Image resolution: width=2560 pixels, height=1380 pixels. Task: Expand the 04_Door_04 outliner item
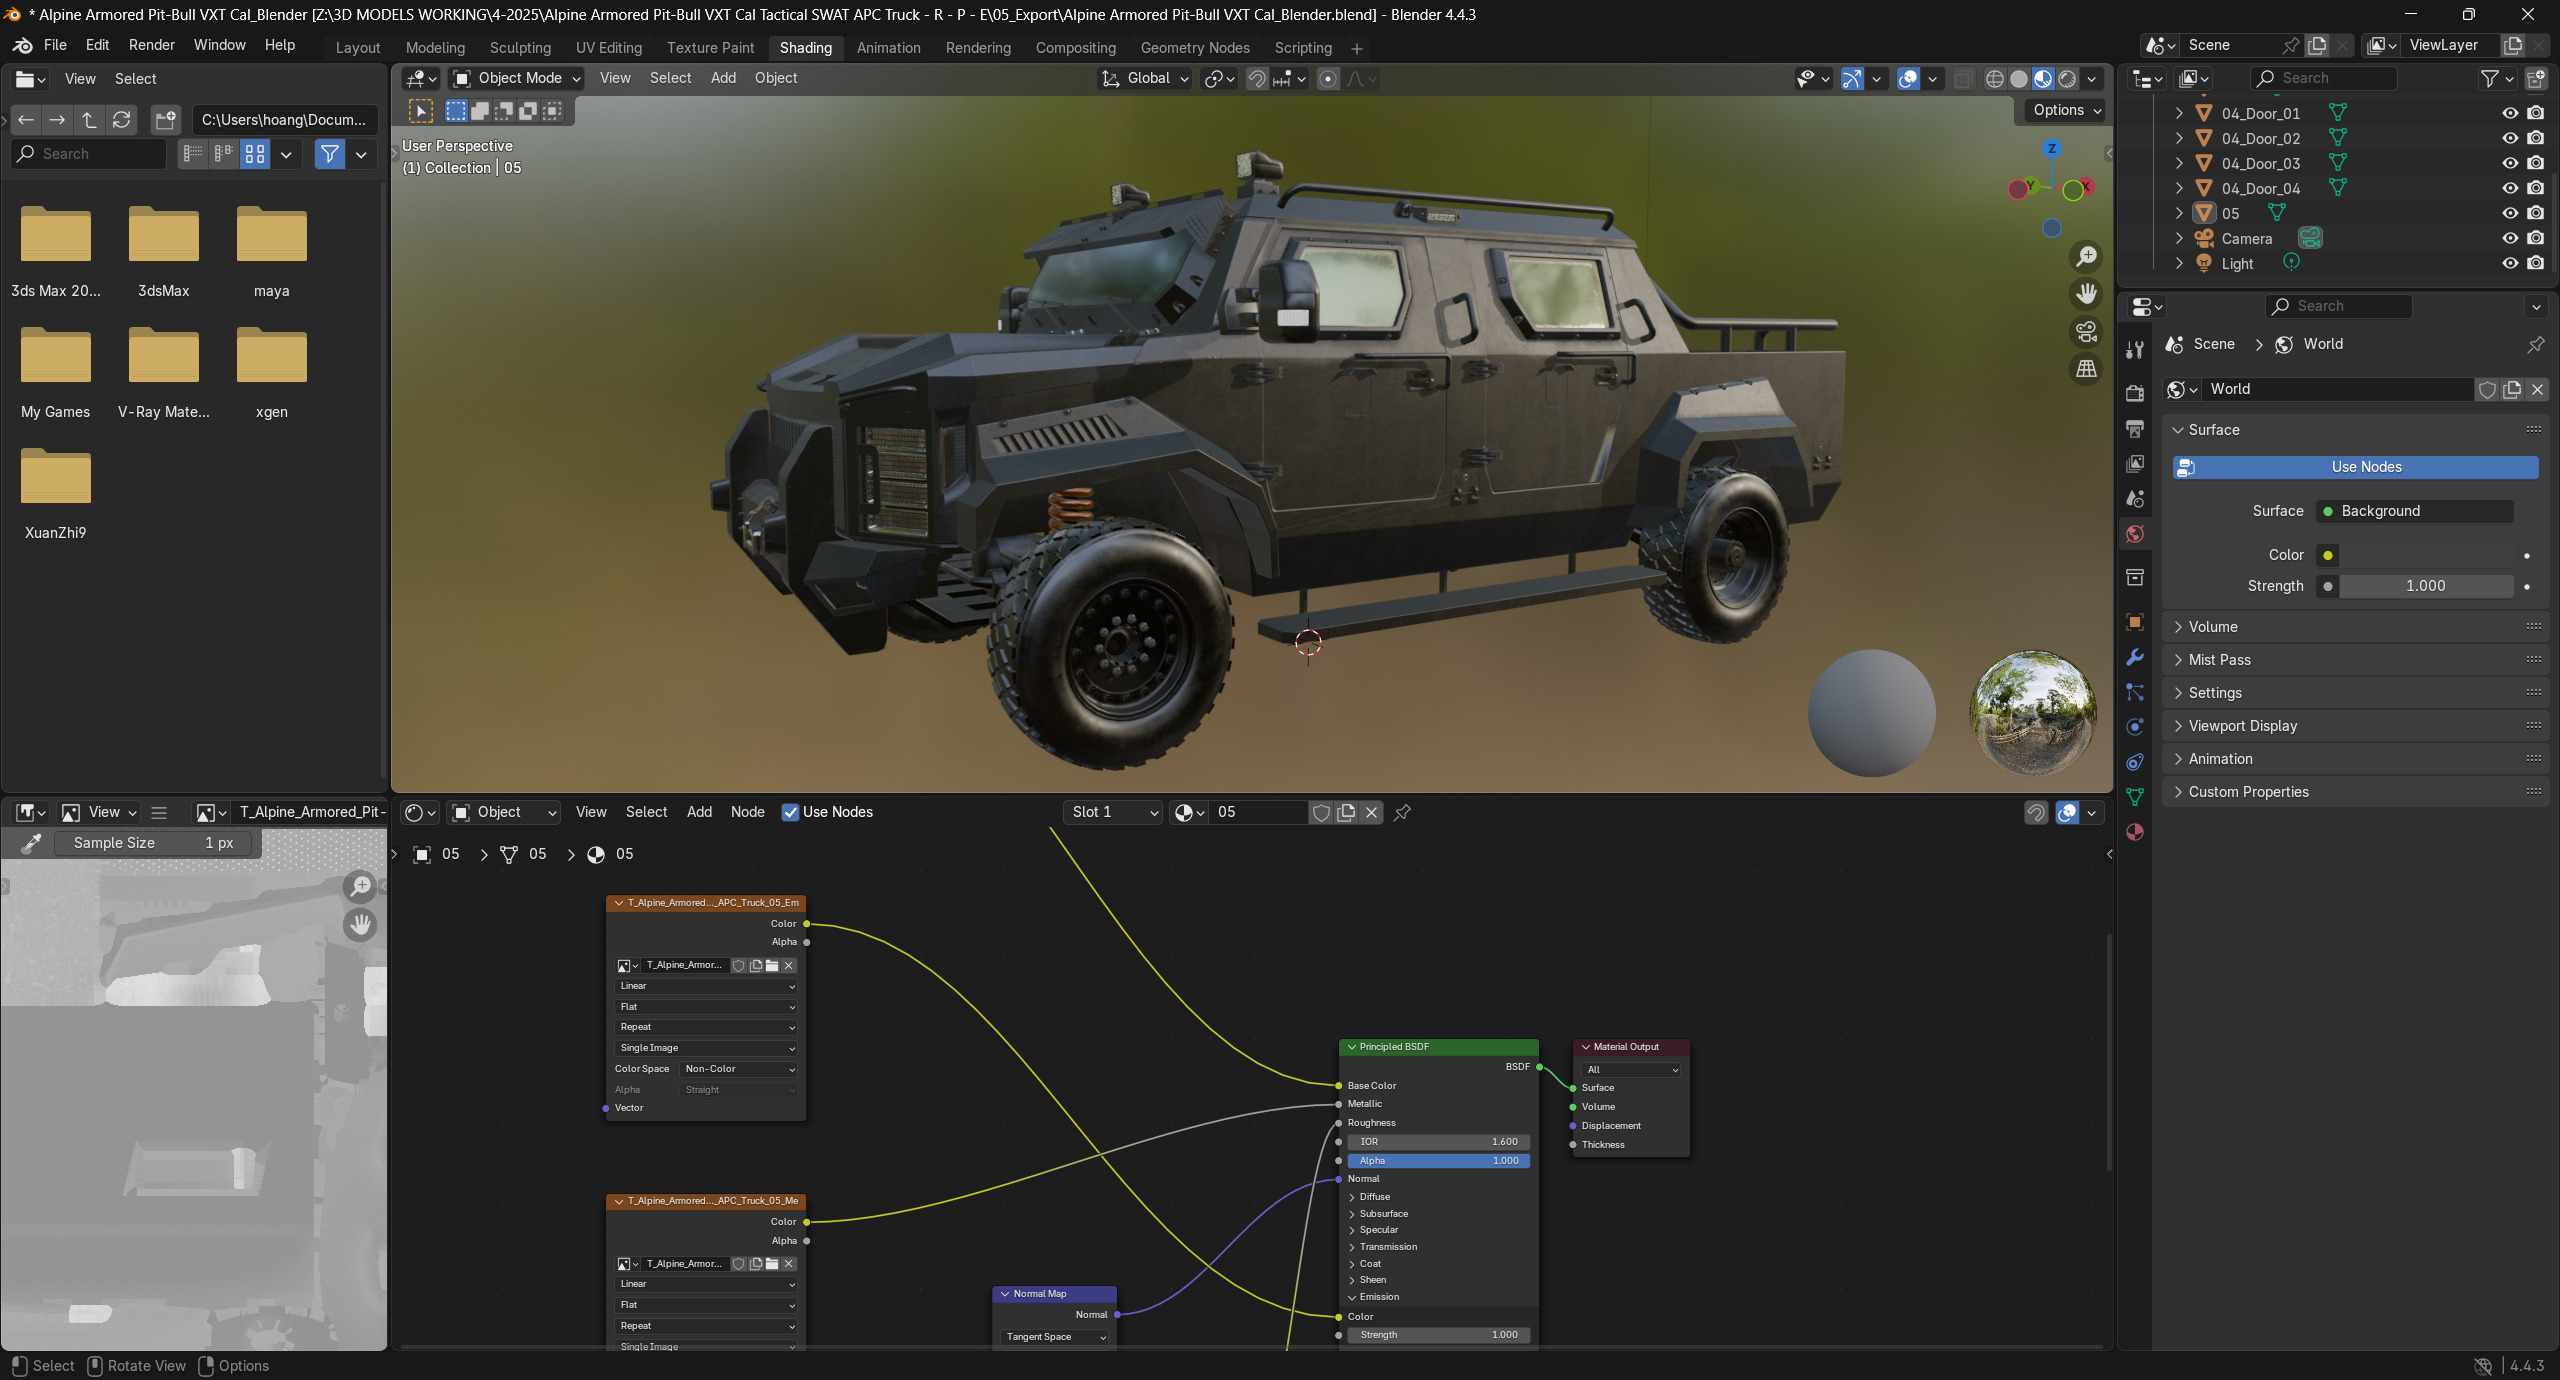click(x=2179, y=188)
